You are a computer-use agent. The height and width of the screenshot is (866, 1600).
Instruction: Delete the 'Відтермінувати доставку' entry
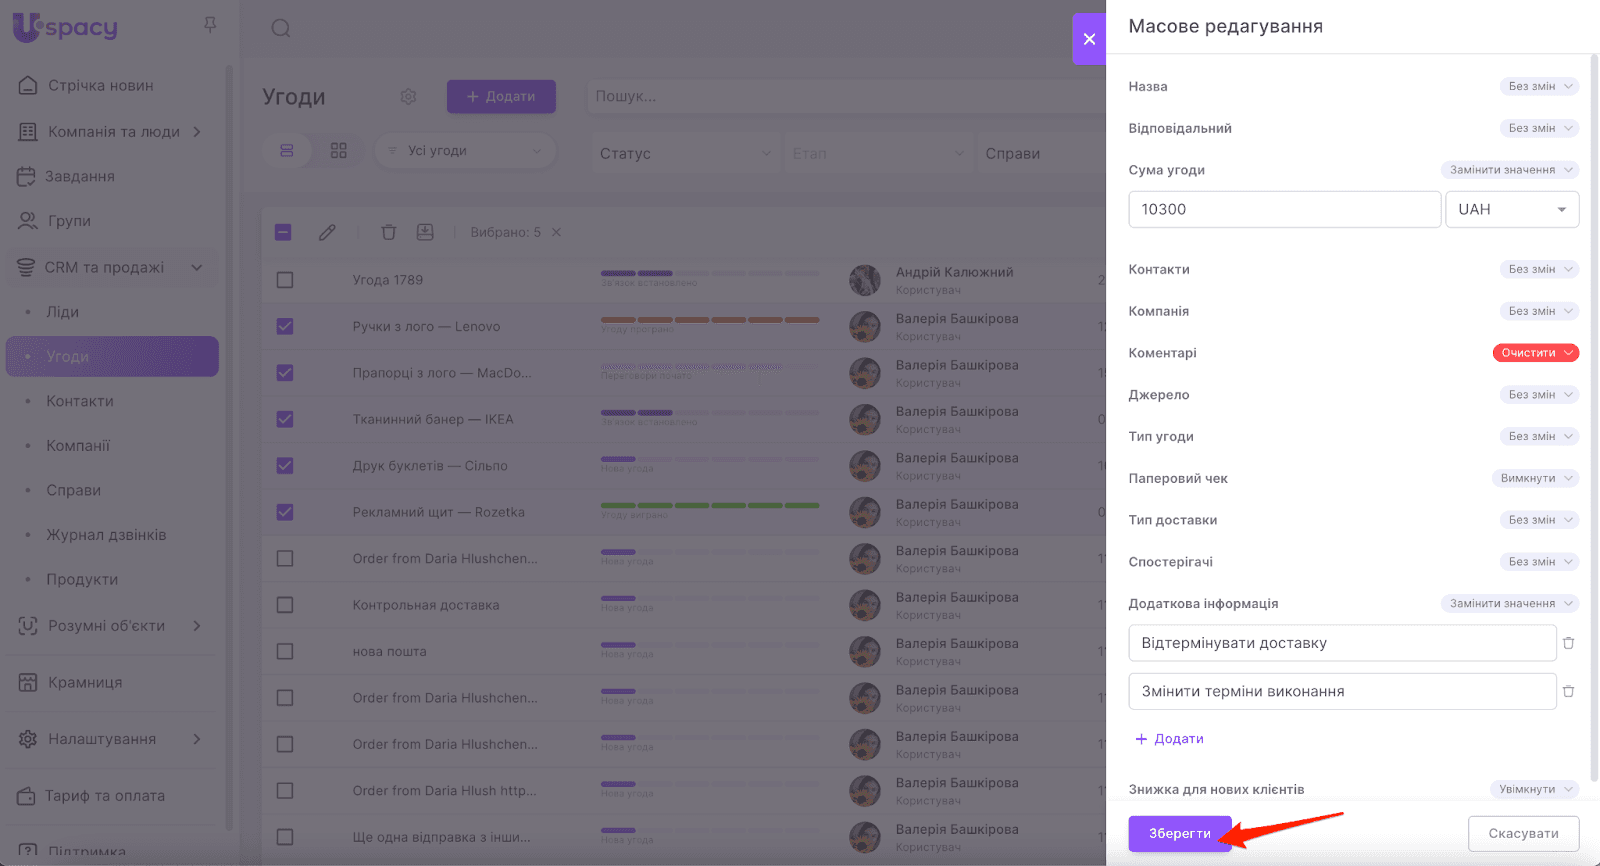(1568, 643)
